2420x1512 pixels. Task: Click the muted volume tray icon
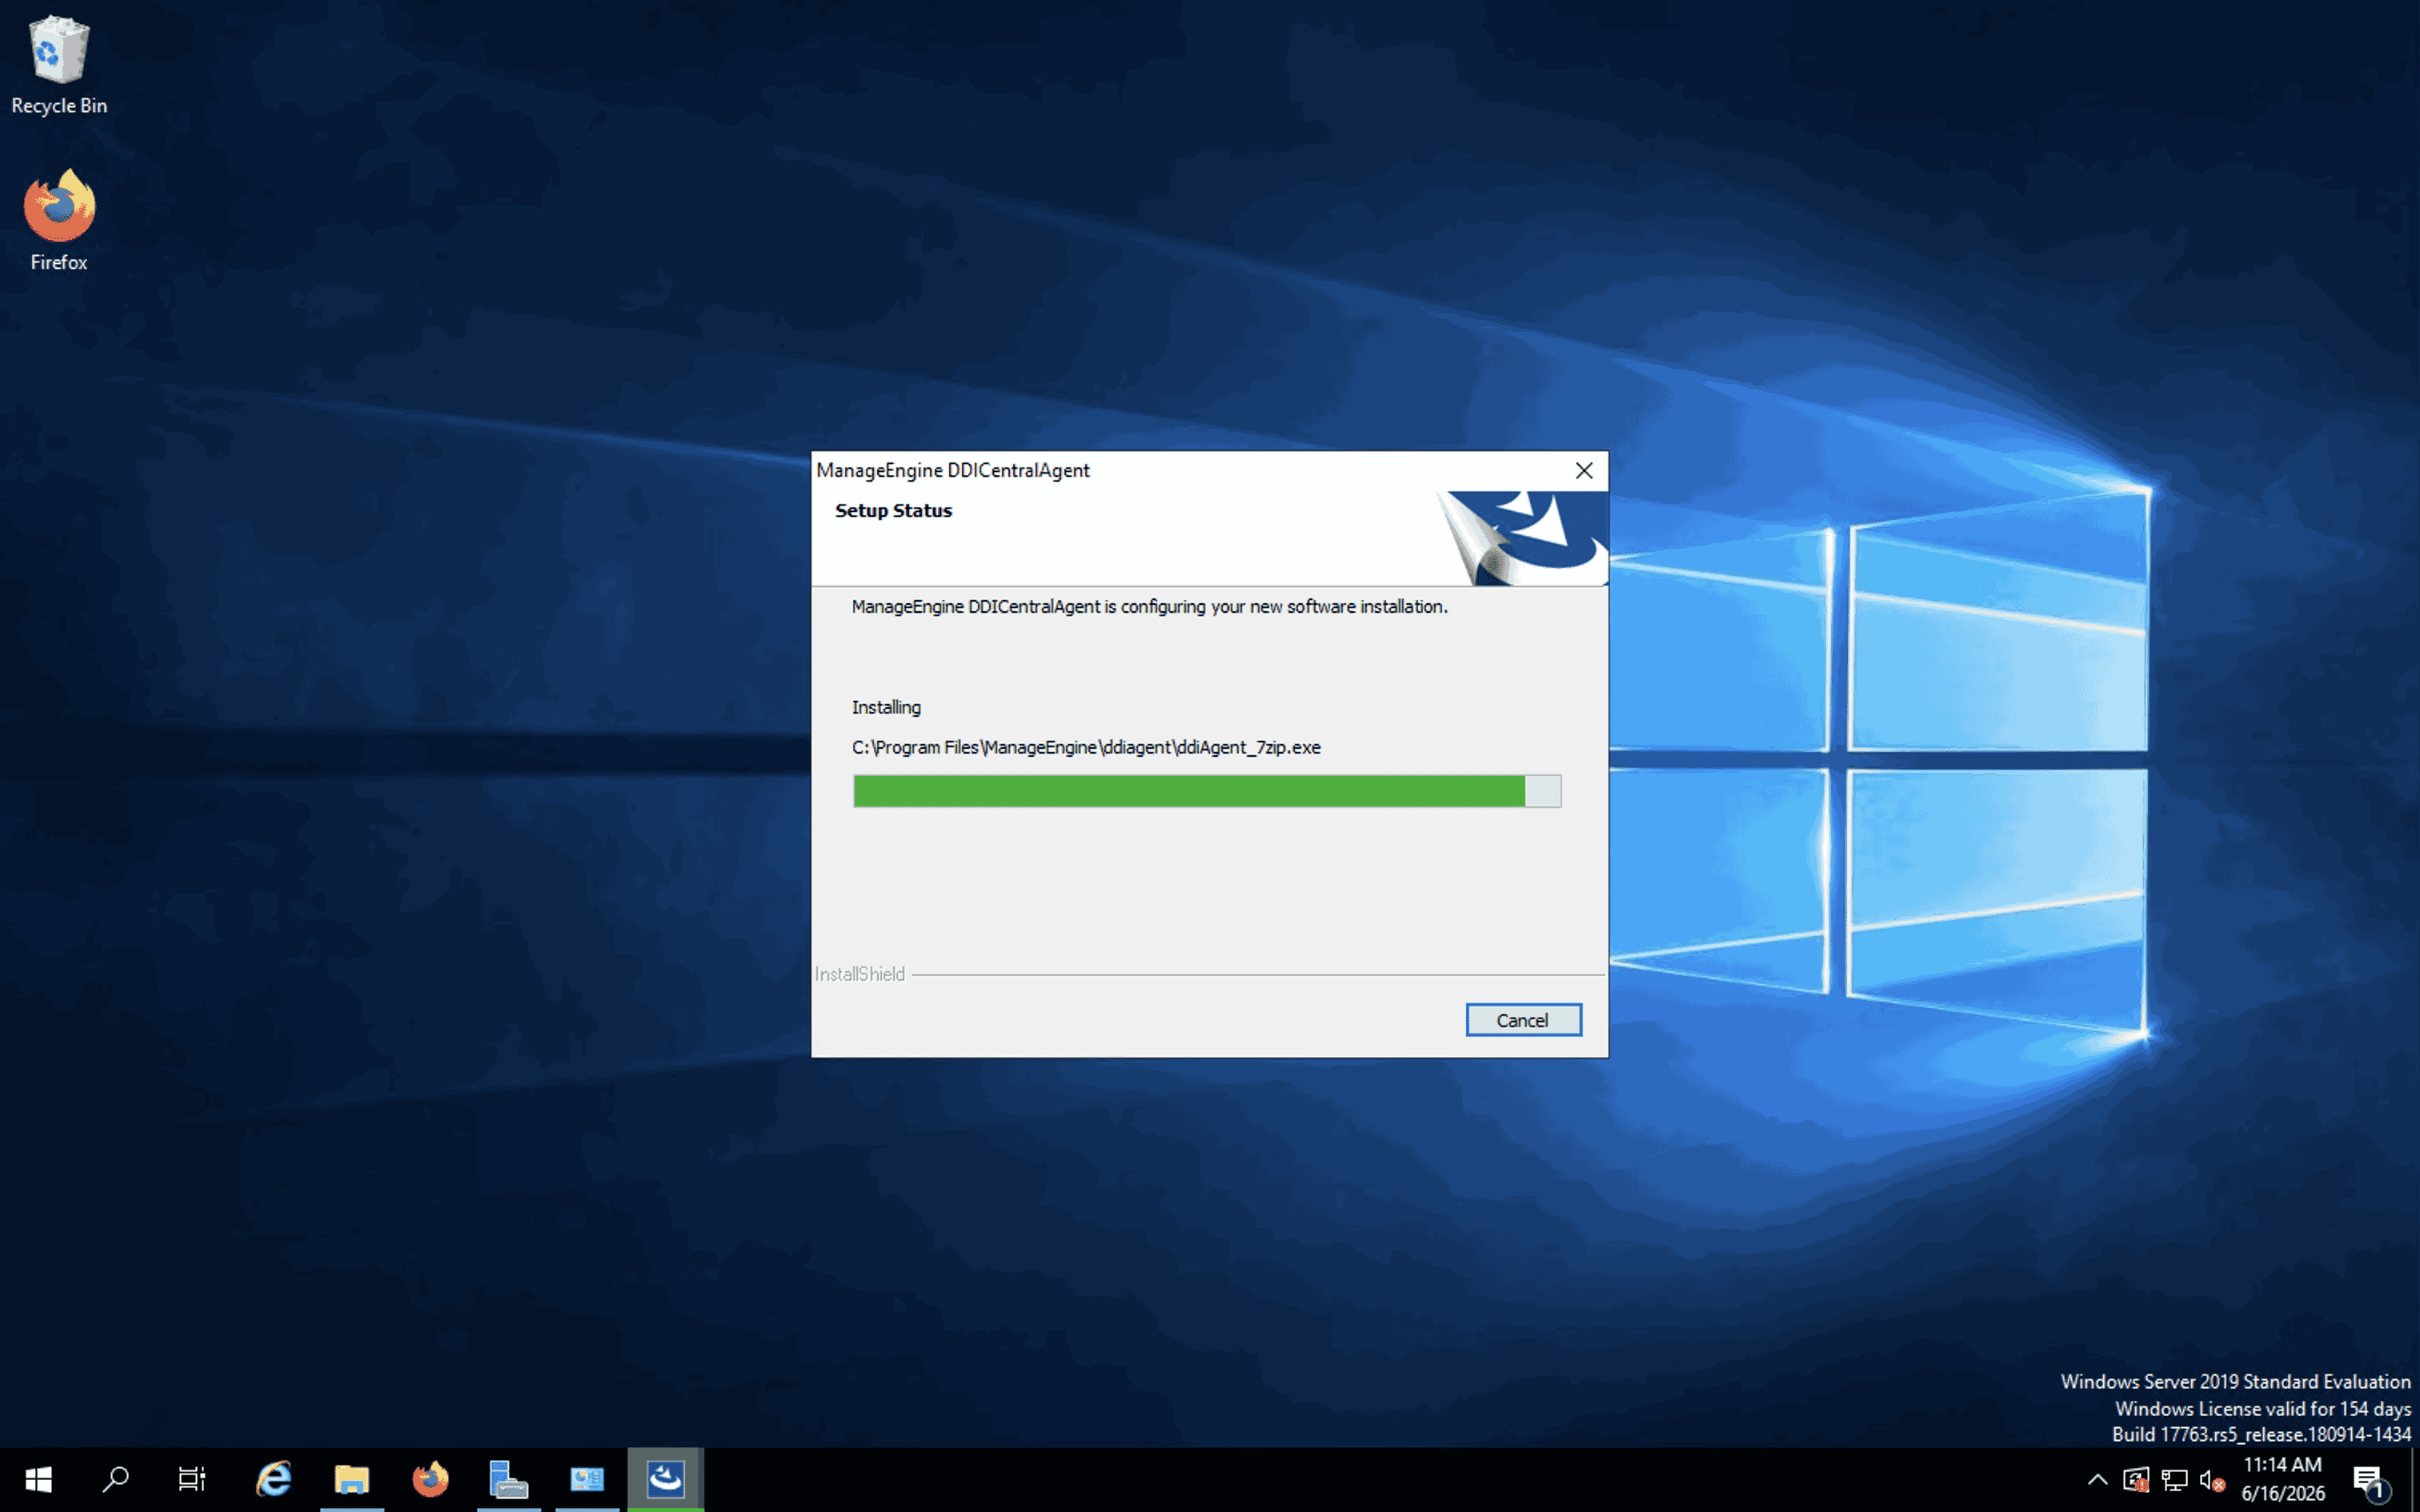pyautogui.click(x=2212, y=1480)
